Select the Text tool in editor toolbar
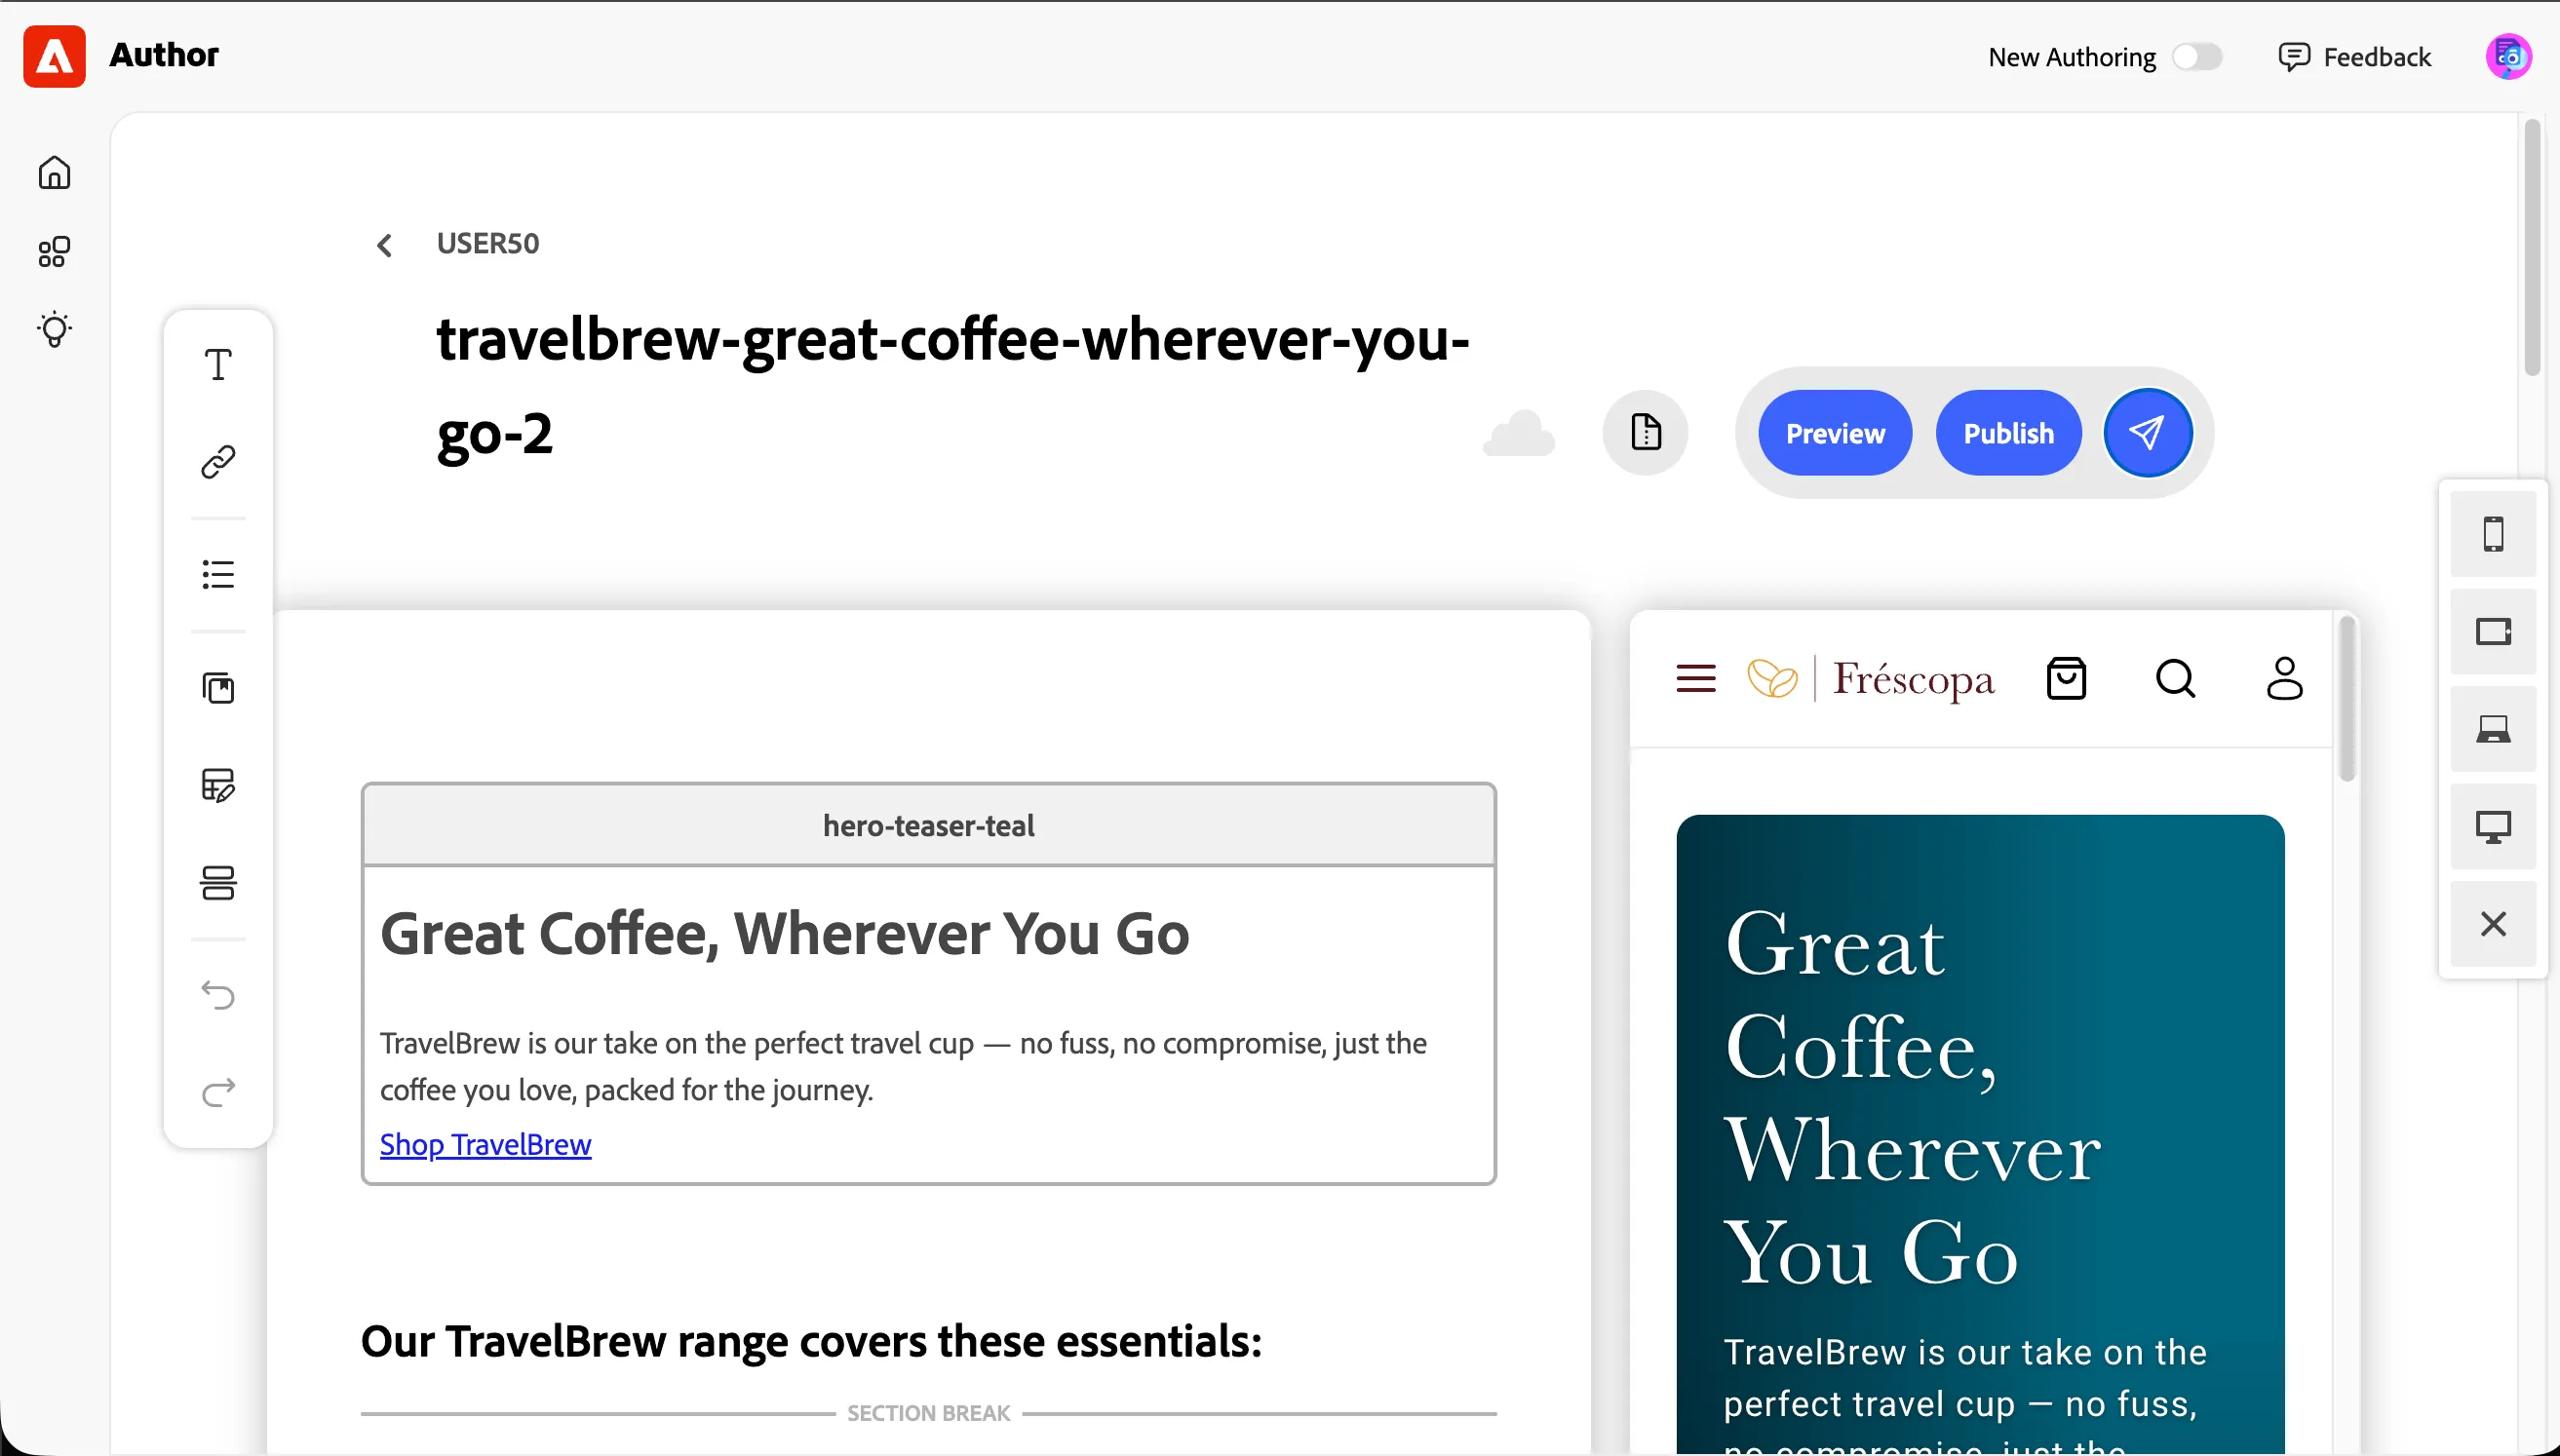The image size is (2560, 1456). click(x=218, y=365)
